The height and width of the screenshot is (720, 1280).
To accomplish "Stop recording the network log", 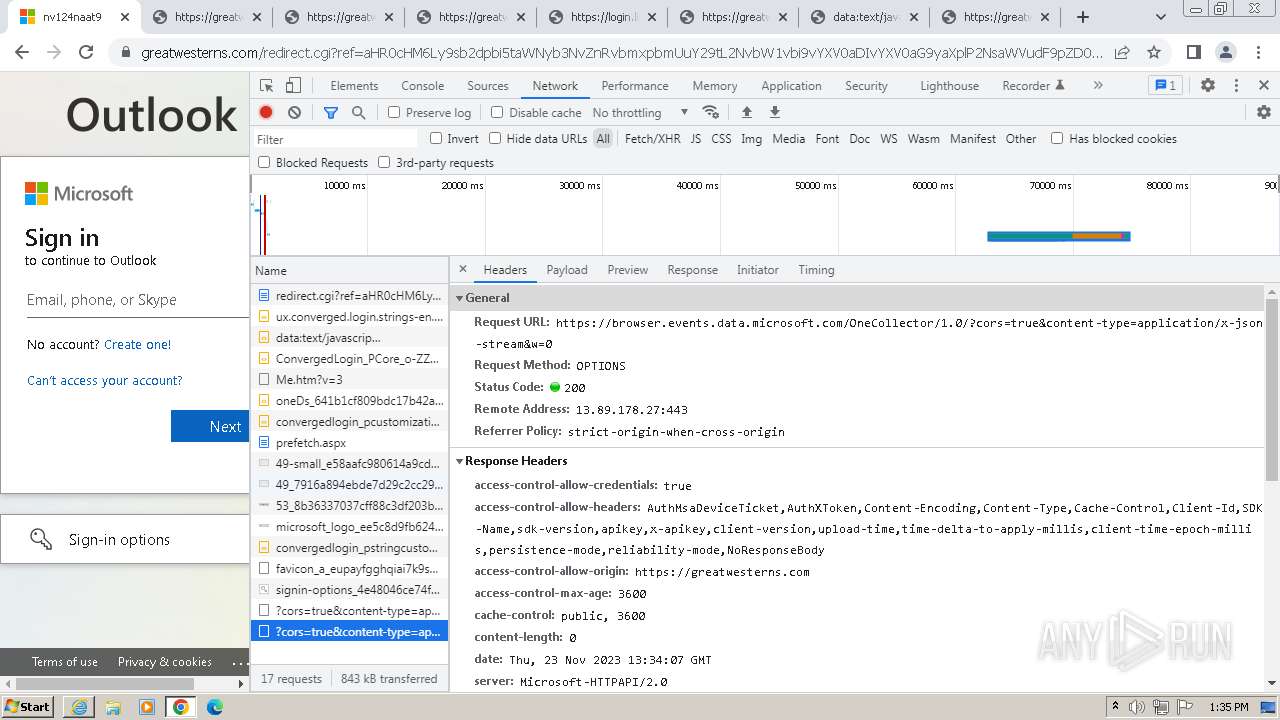I will tap(266, 113).
